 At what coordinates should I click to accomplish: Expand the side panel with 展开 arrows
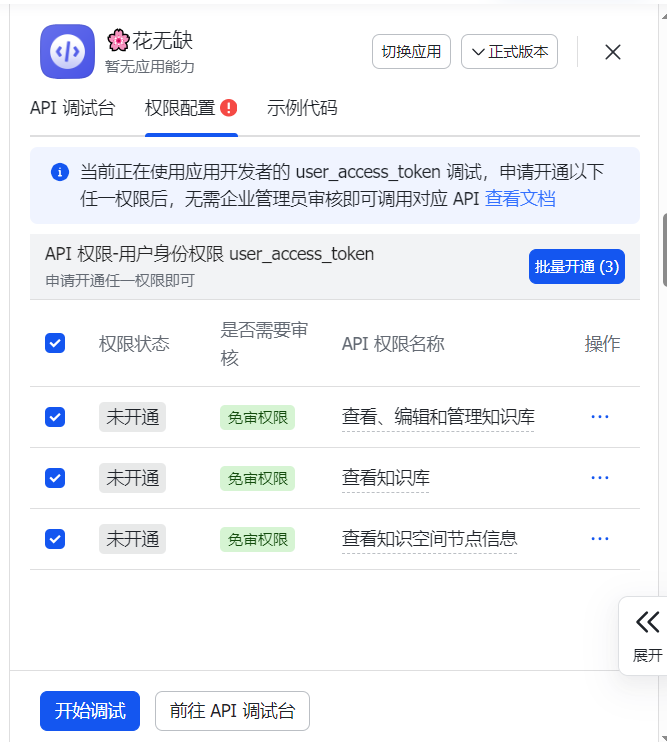[647, 635]
